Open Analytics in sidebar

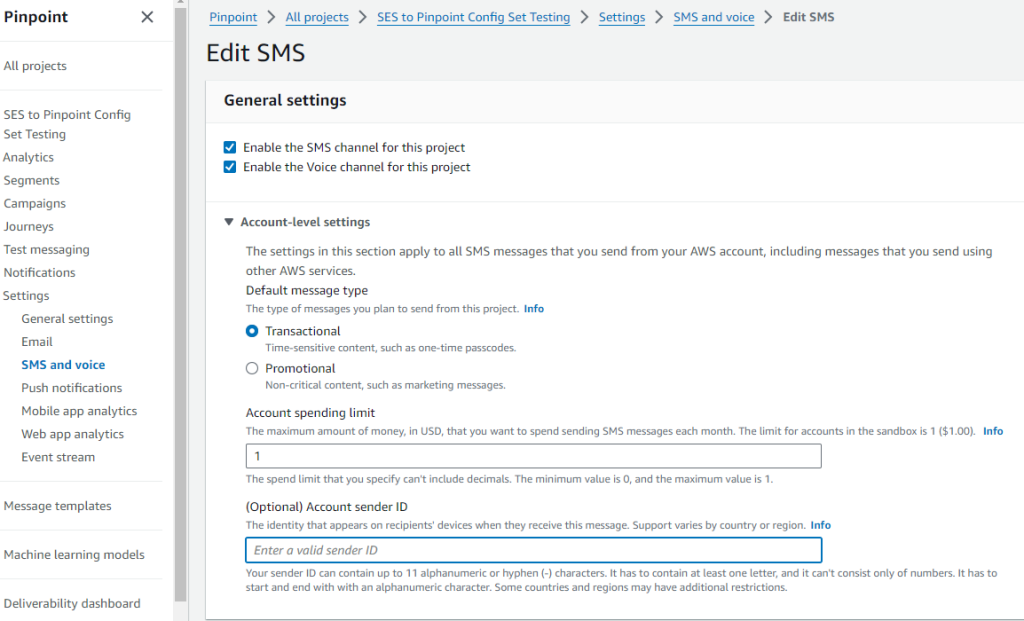(28, 157)
